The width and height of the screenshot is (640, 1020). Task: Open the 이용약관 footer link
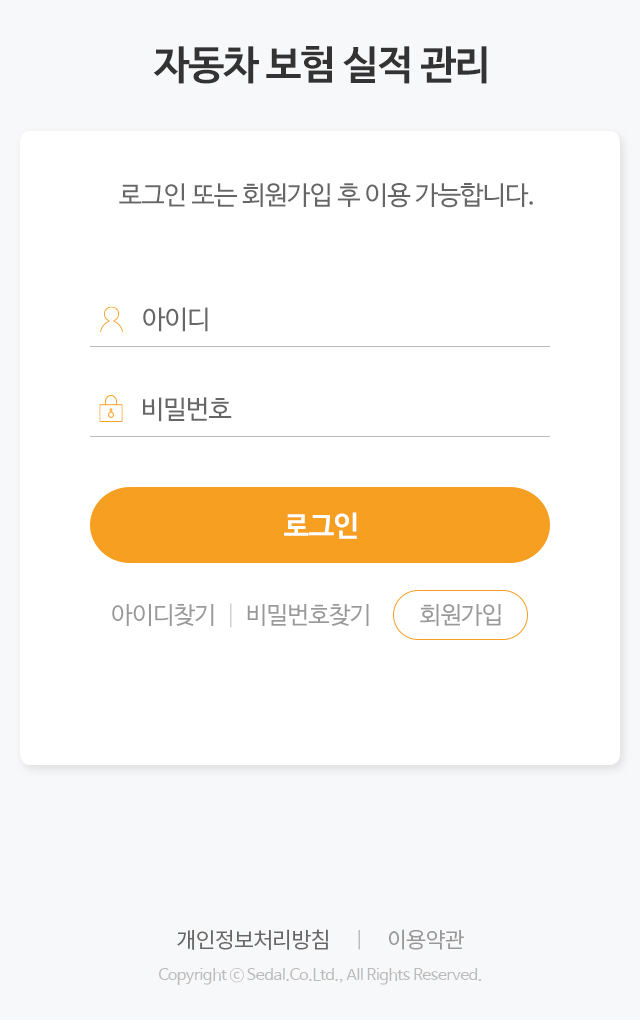tap(425, 939)
